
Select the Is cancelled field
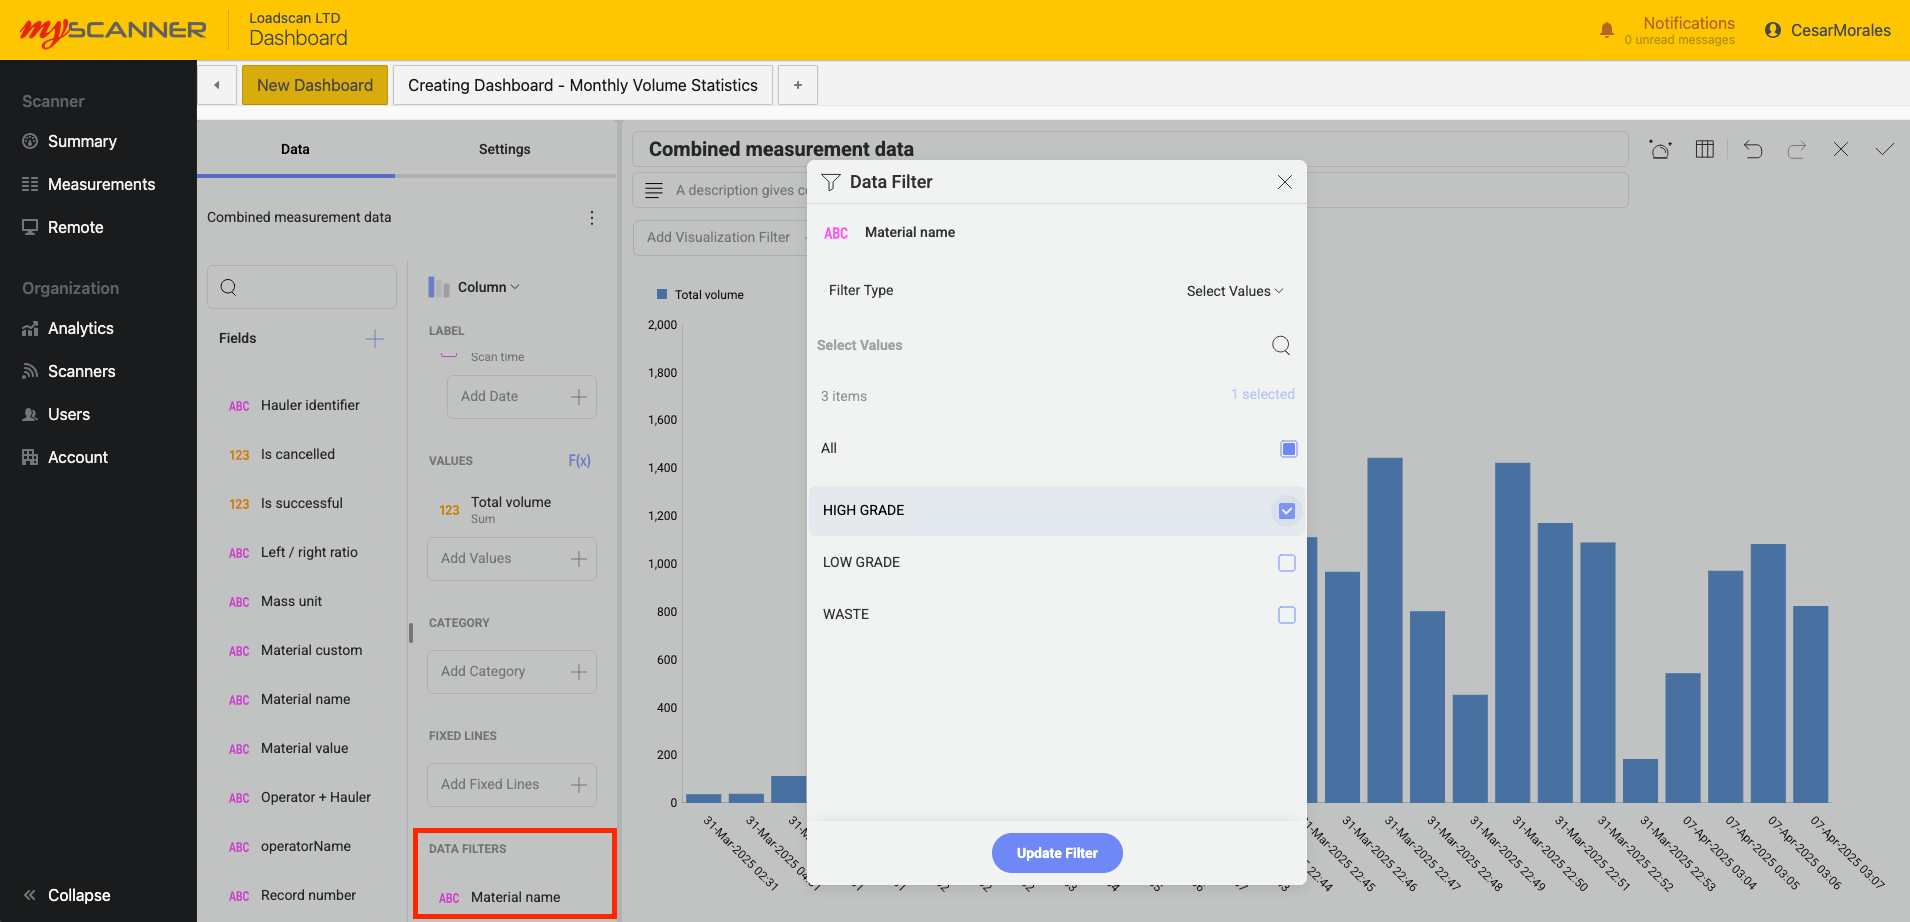pos(298,454)
